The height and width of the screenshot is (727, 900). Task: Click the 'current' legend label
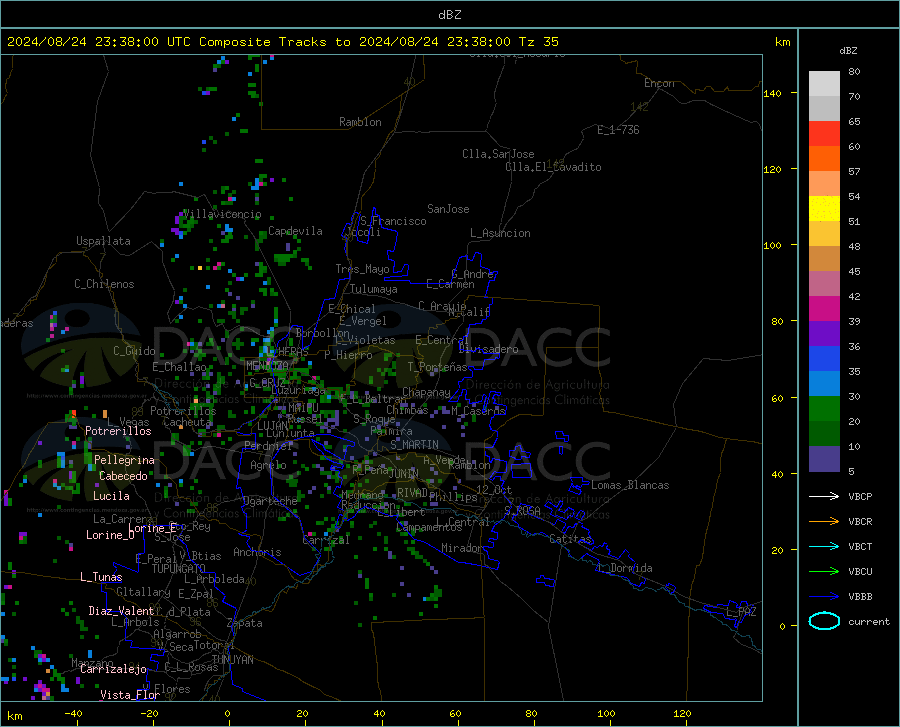[868, 621]
